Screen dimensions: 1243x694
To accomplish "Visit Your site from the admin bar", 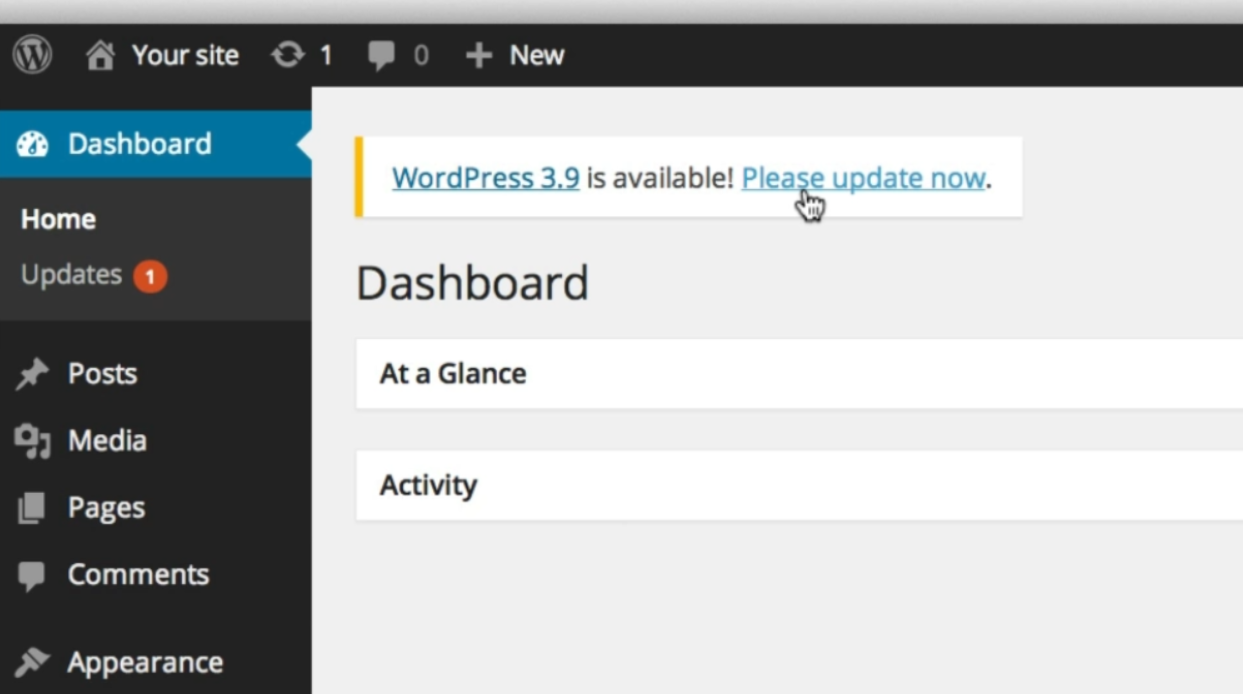I will [x=185, y=55].
